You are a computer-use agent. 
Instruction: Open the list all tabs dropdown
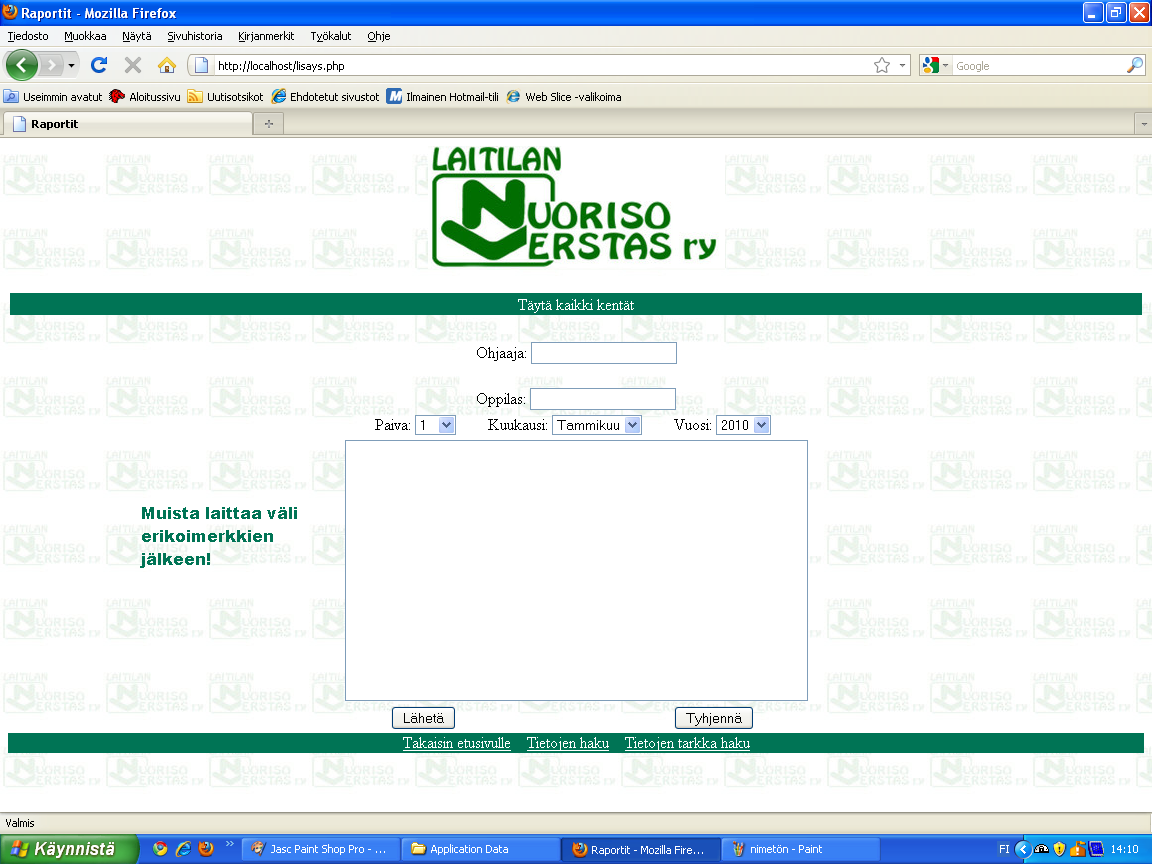click(x=1143, y=123)
